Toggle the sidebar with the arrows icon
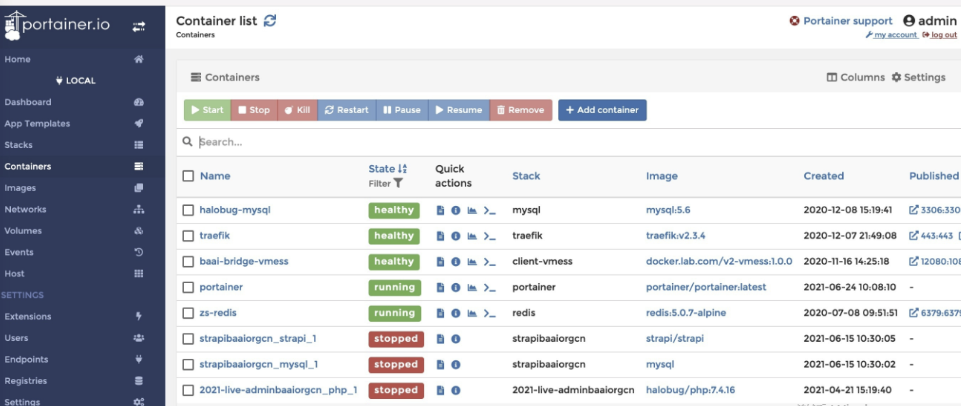 click(x=139, y=26)
